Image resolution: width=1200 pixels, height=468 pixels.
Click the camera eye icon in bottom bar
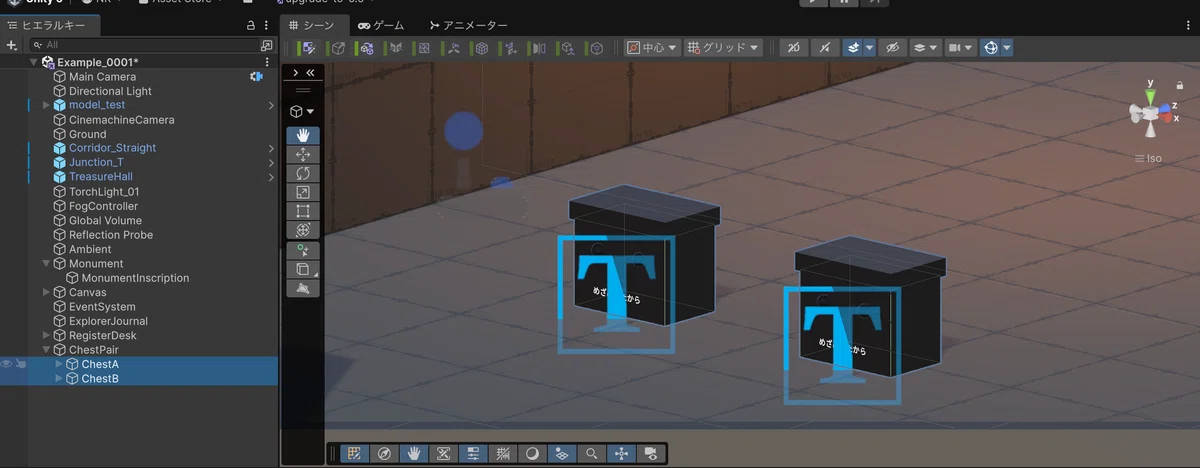click(x=652, y=453)
